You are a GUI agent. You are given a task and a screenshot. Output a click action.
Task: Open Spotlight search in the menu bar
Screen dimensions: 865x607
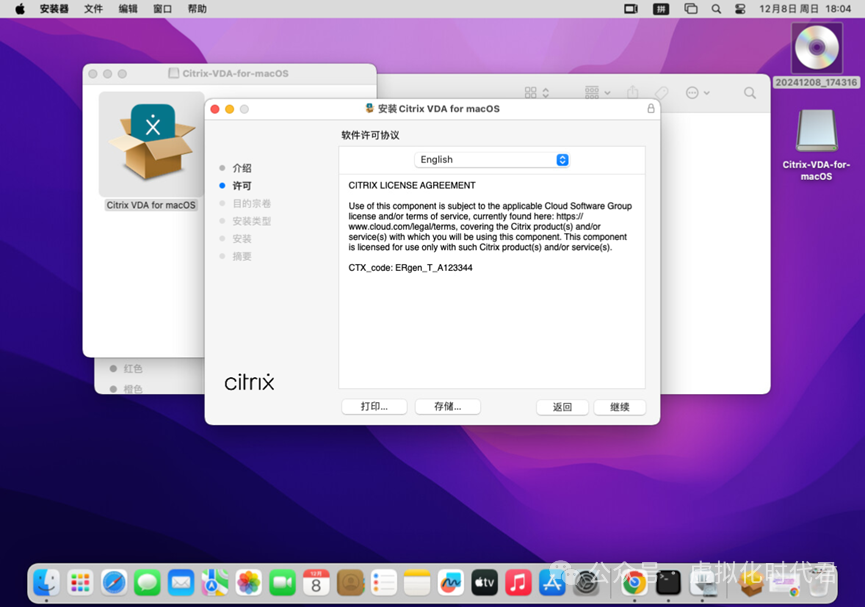pos(716,9)
